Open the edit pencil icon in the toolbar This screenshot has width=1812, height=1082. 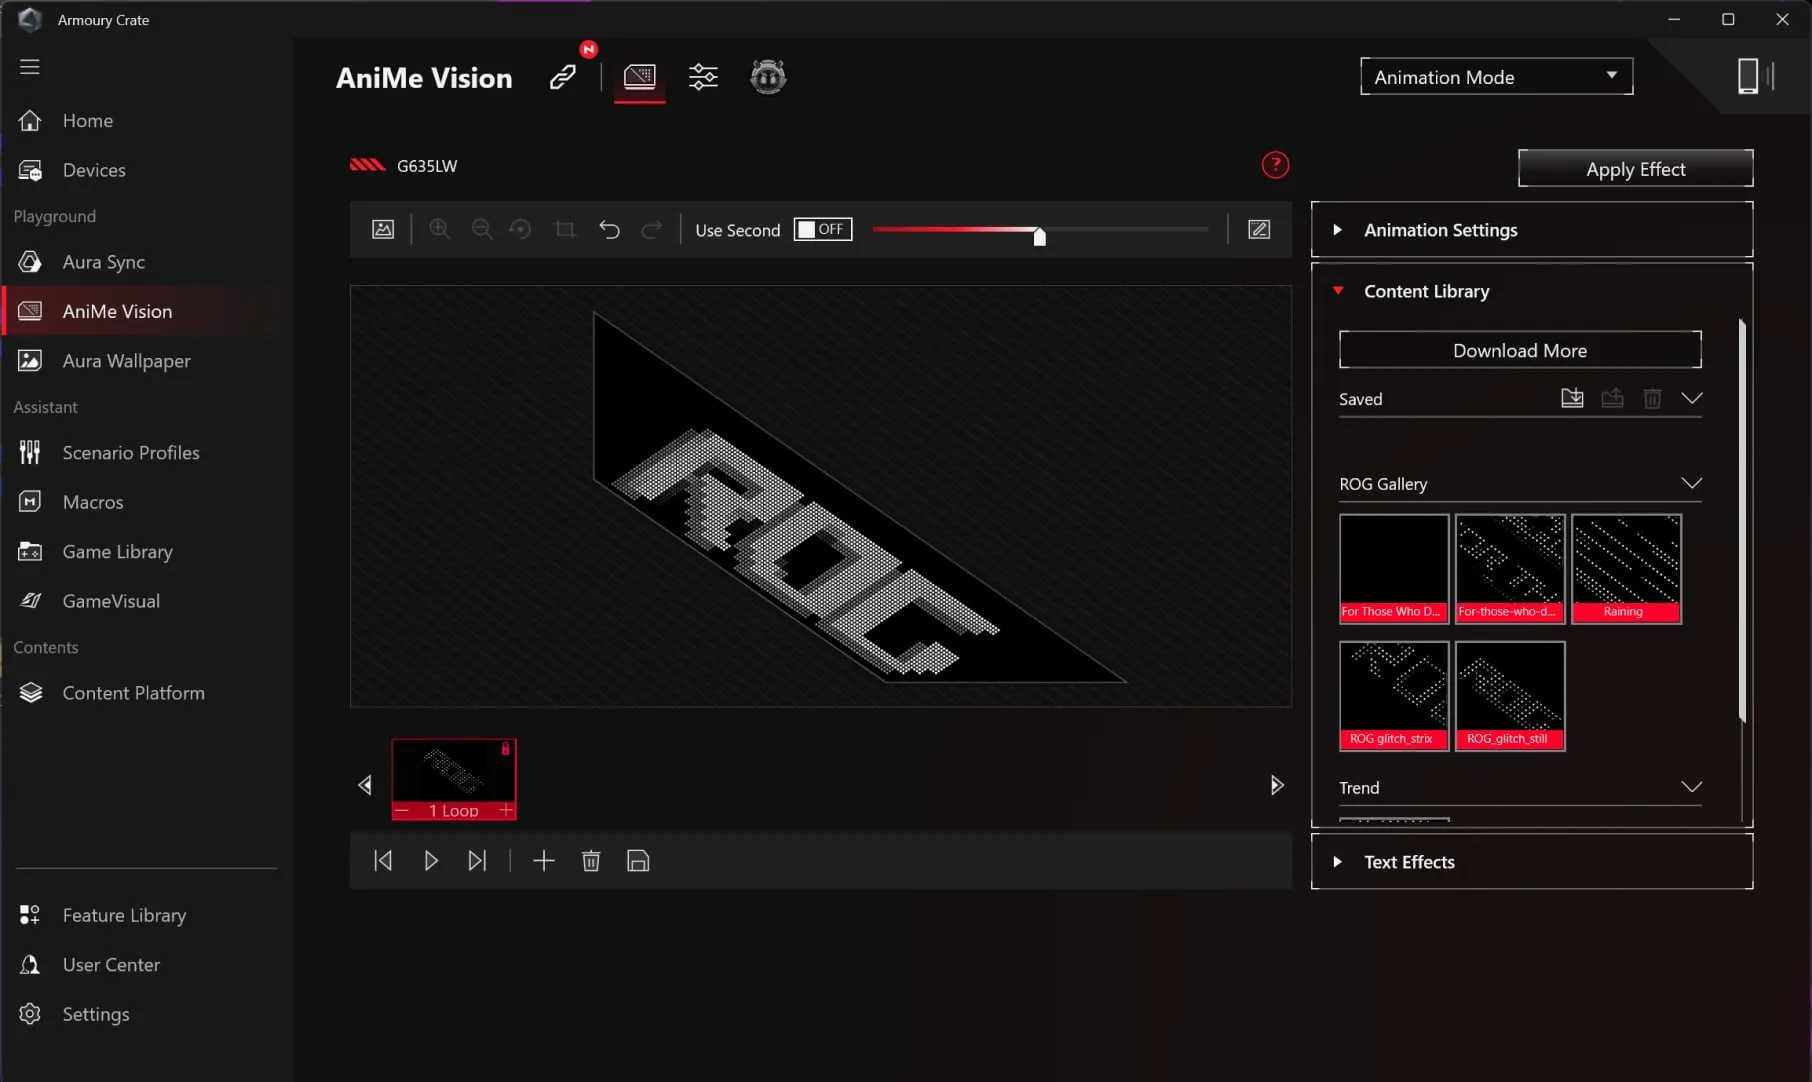(1259, 229)
